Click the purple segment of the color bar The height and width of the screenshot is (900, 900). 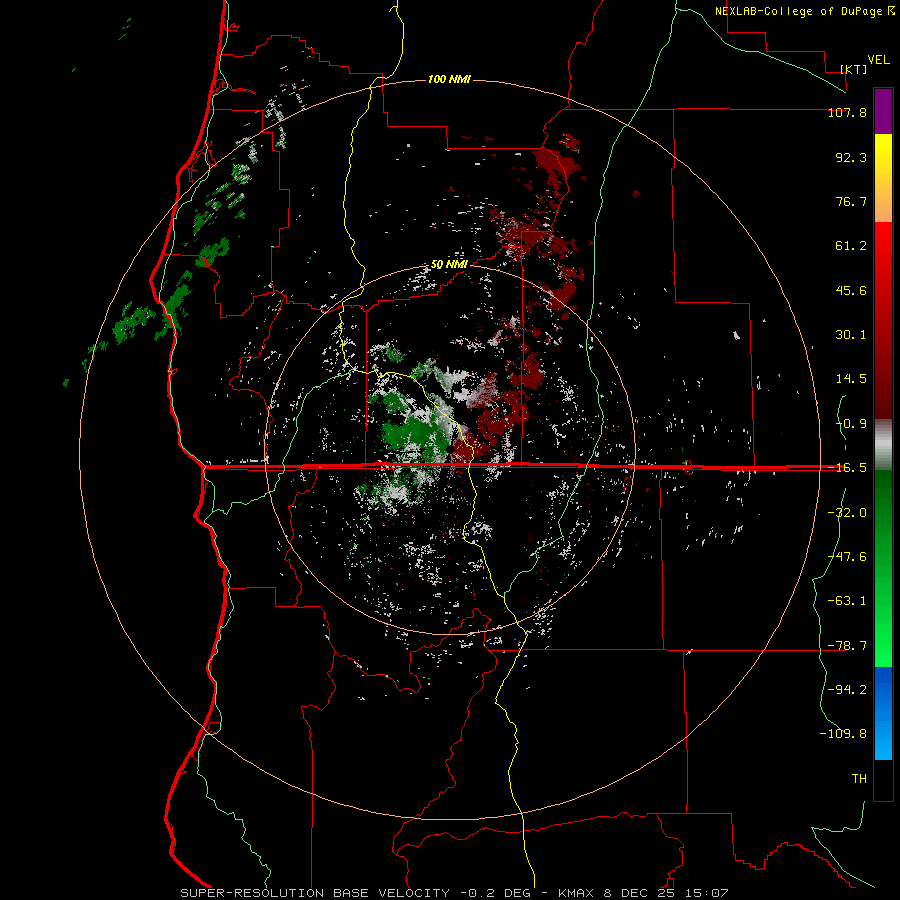(883, 111)
